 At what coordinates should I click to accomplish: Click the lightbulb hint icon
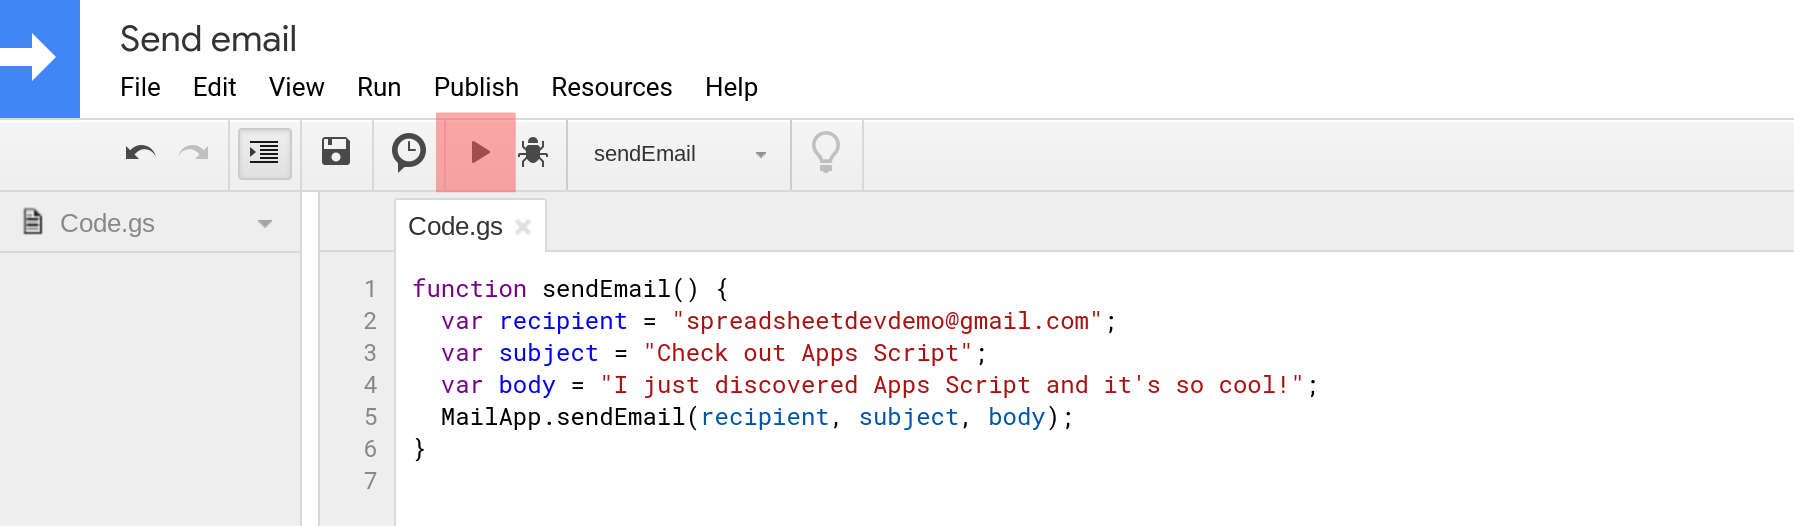tap(826, 152)
